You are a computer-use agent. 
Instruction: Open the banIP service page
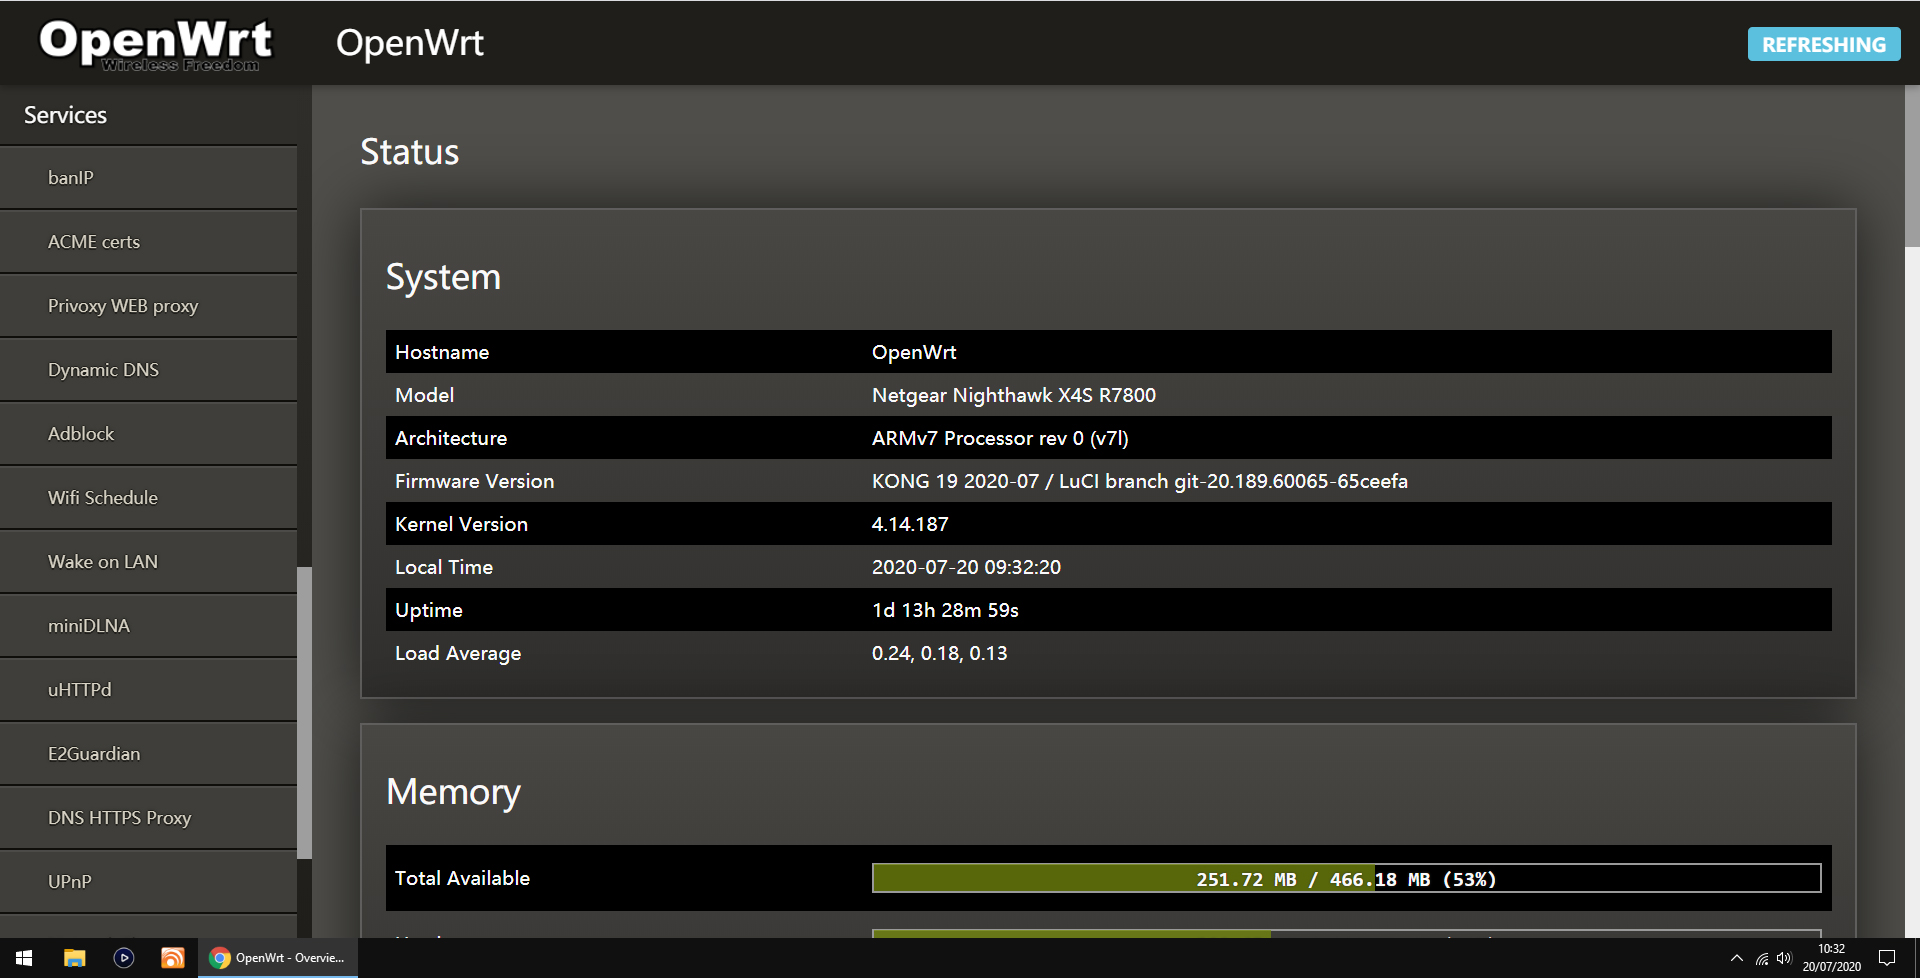(x=148, y=178)
